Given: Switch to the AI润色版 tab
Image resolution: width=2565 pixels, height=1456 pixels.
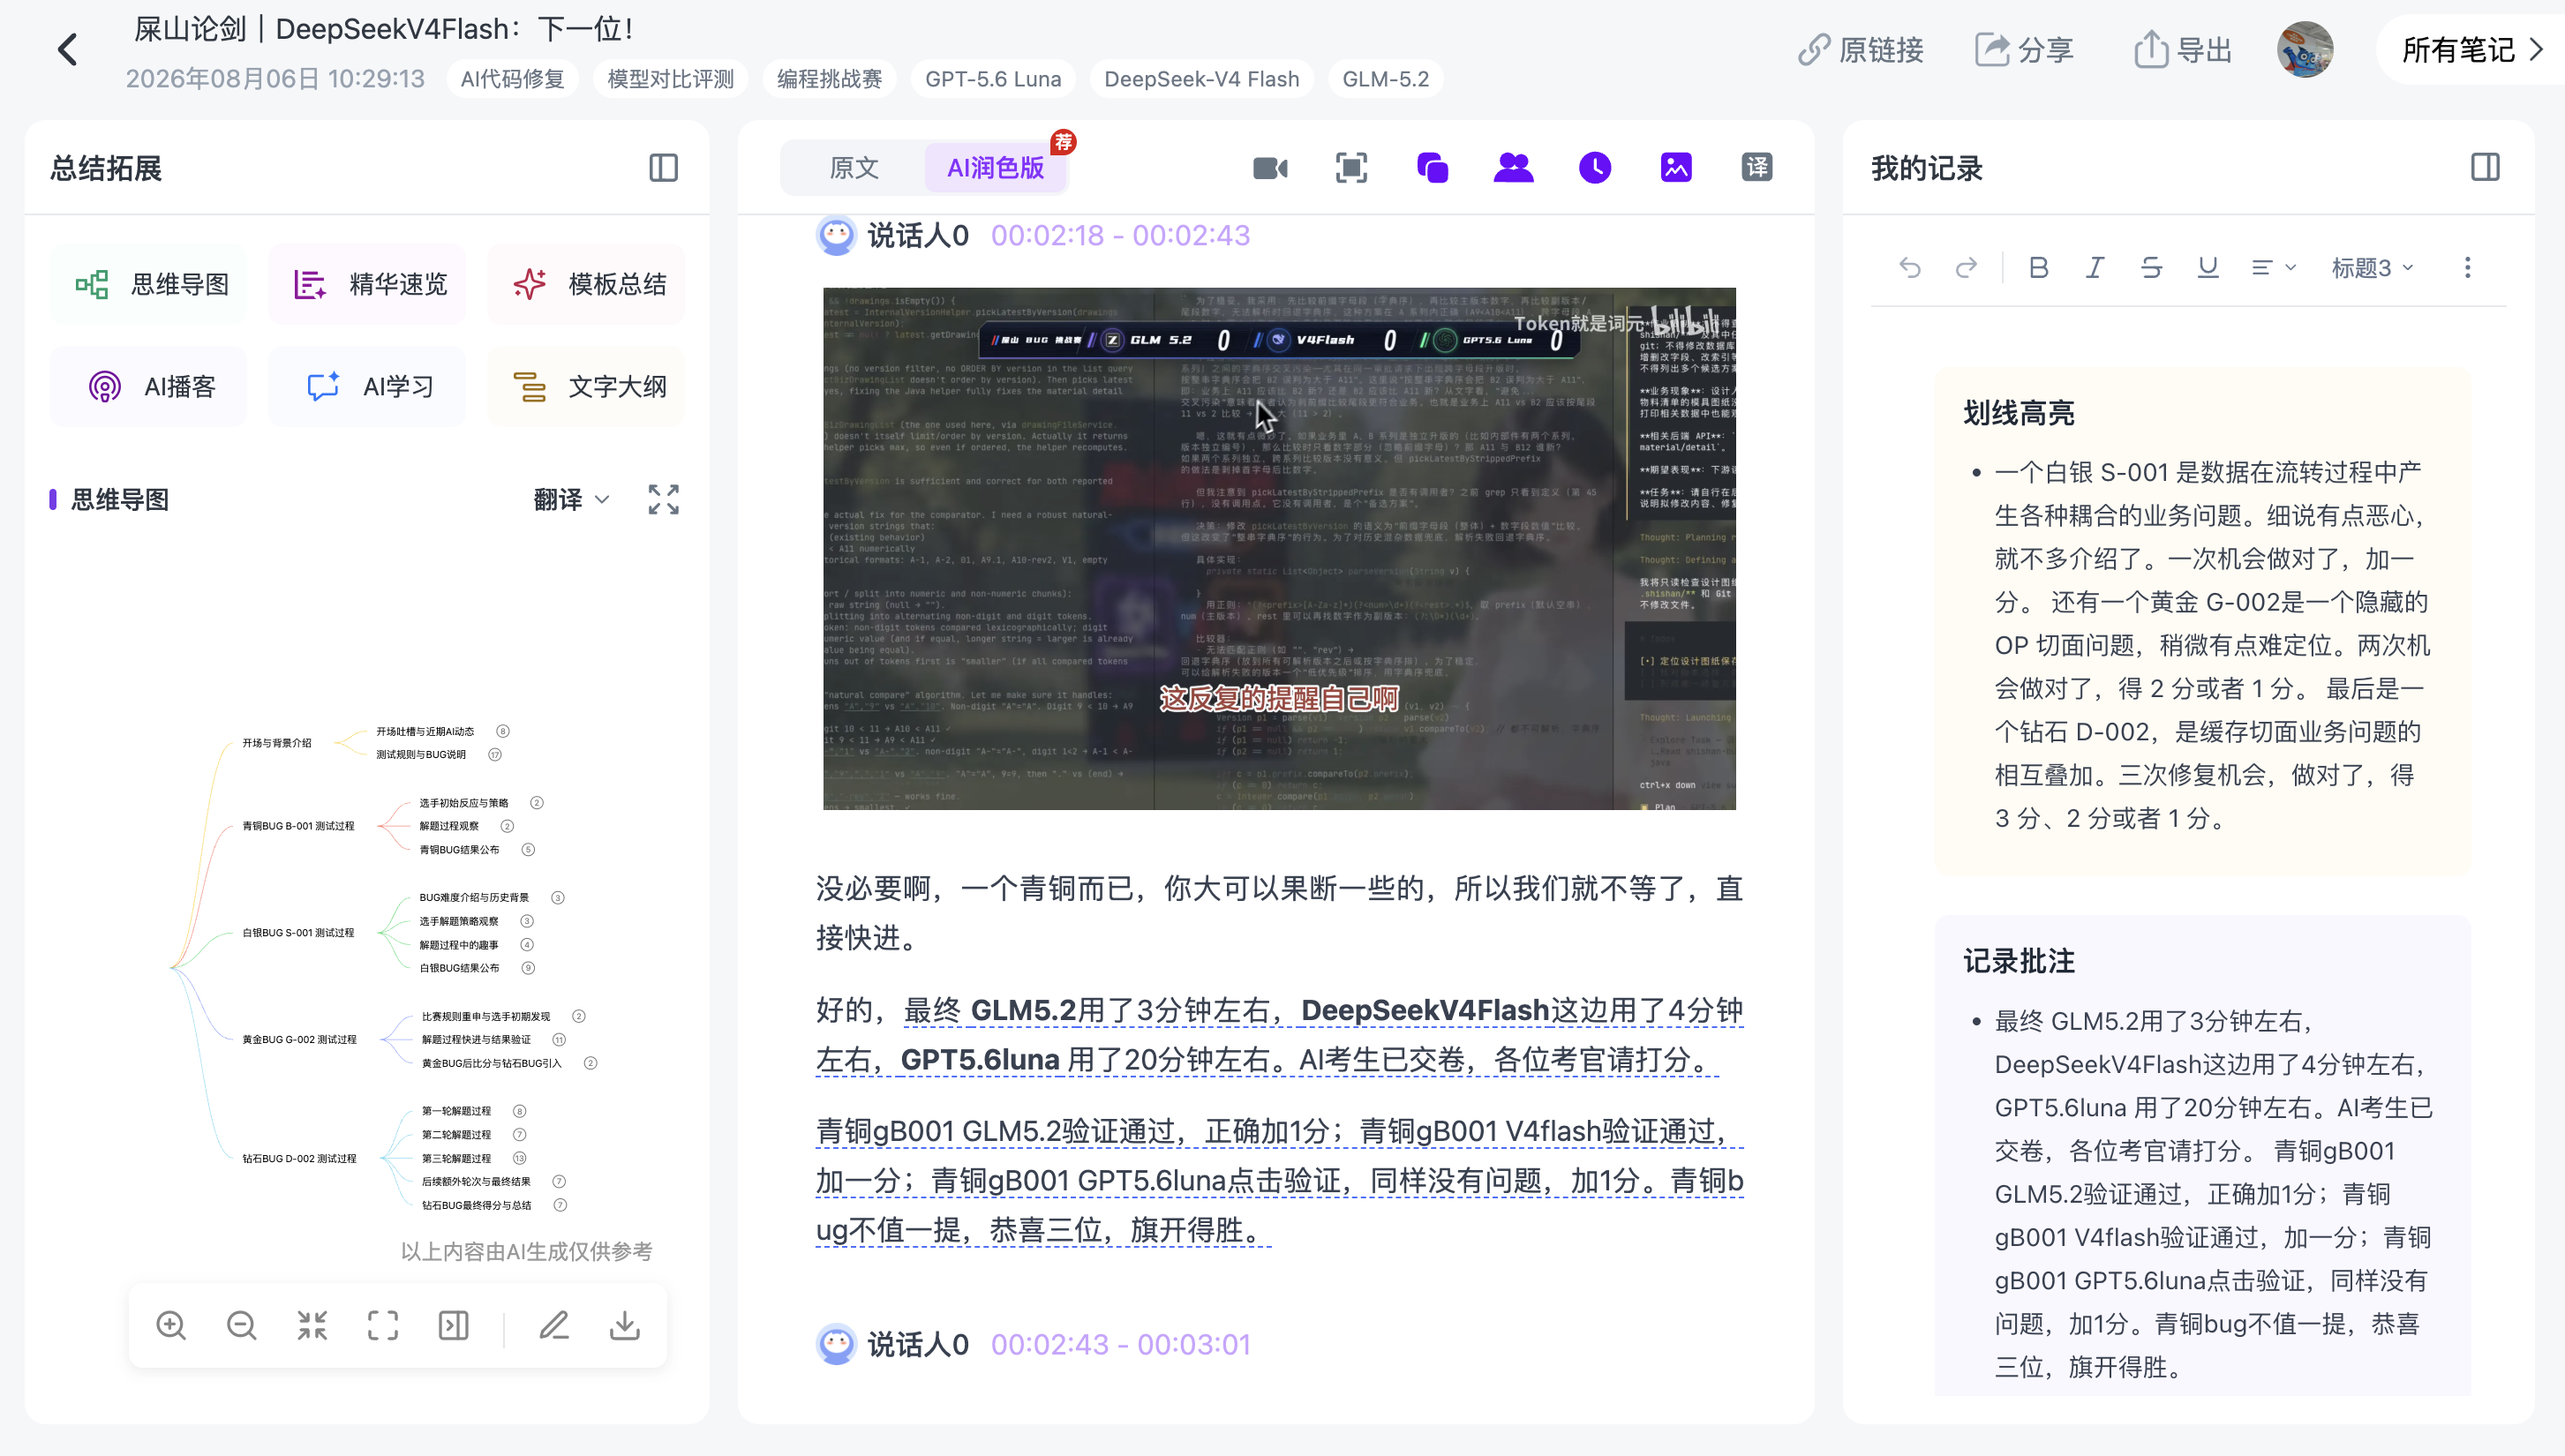Looking at the screenshot, I should click(x=995, y=167).
